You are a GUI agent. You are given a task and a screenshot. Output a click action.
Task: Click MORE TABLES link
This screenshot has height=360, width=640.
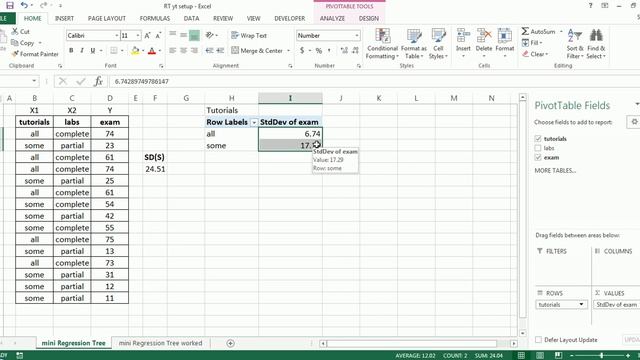[x=555, y=171]
